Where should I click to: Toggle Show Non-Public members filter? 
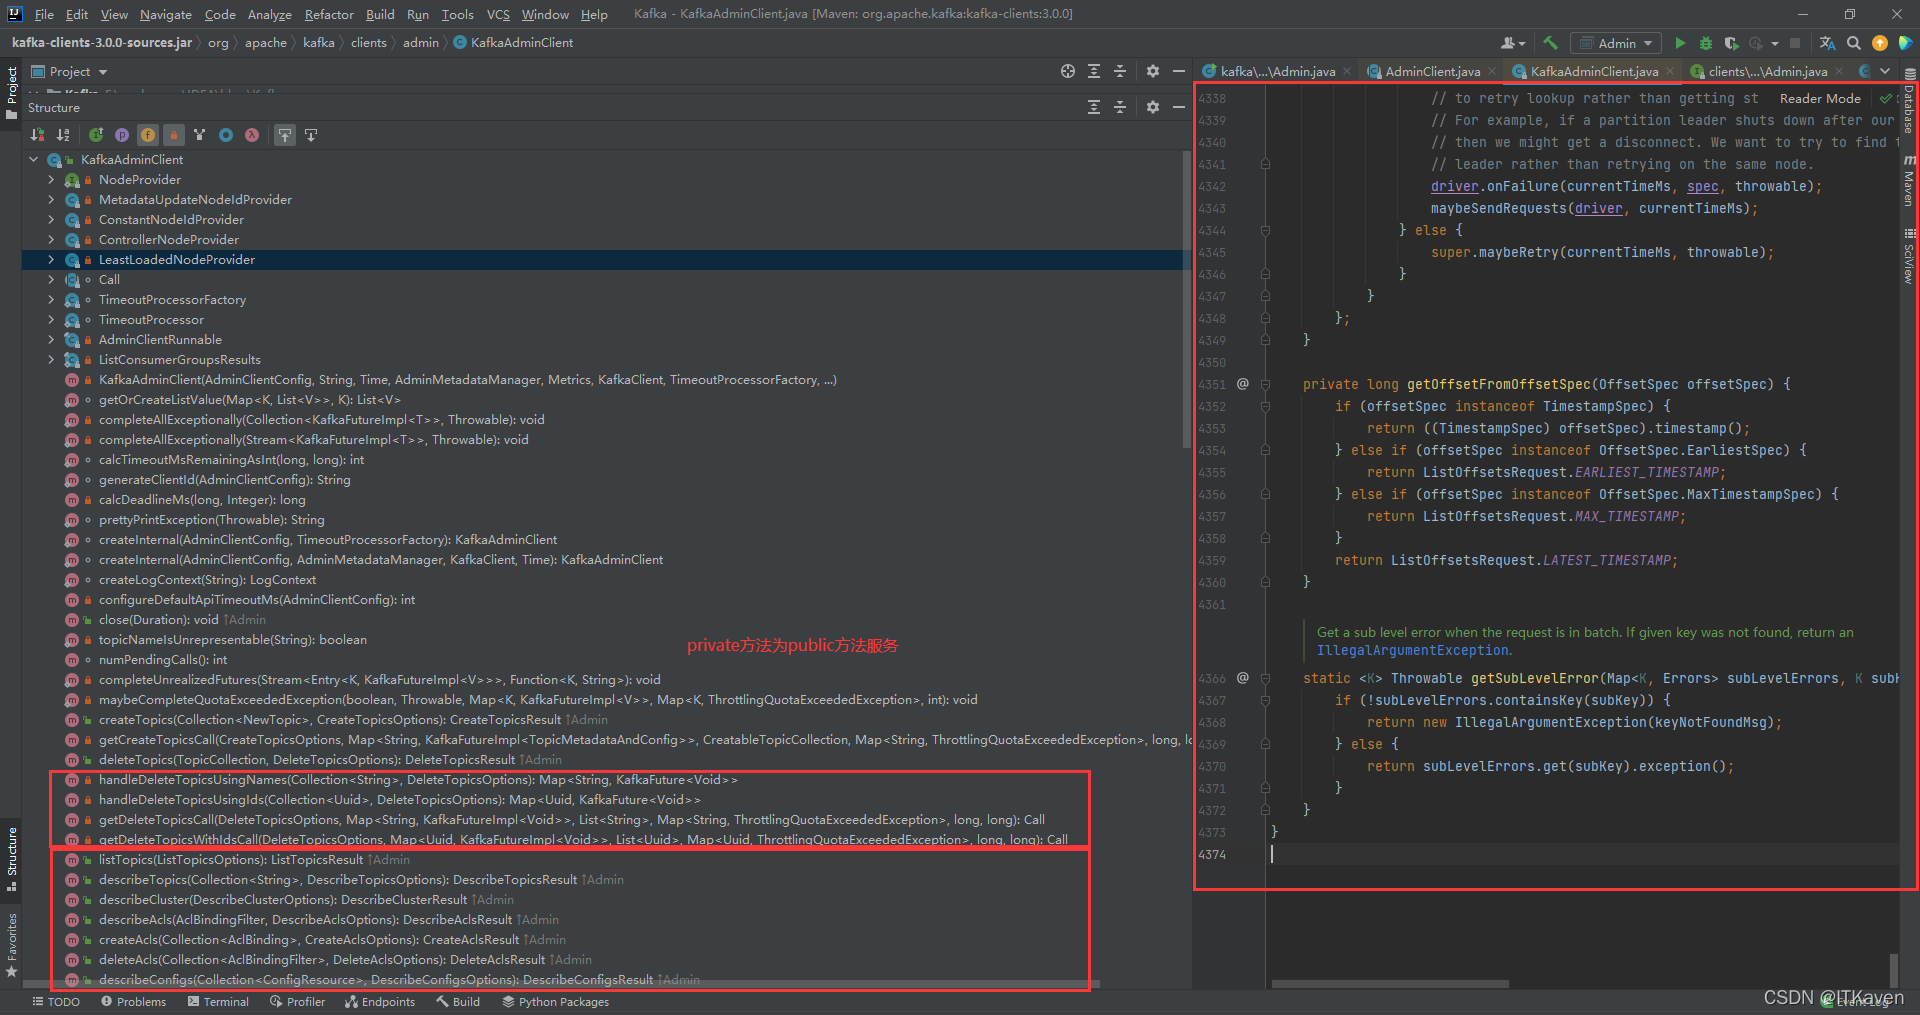[173, 135]
